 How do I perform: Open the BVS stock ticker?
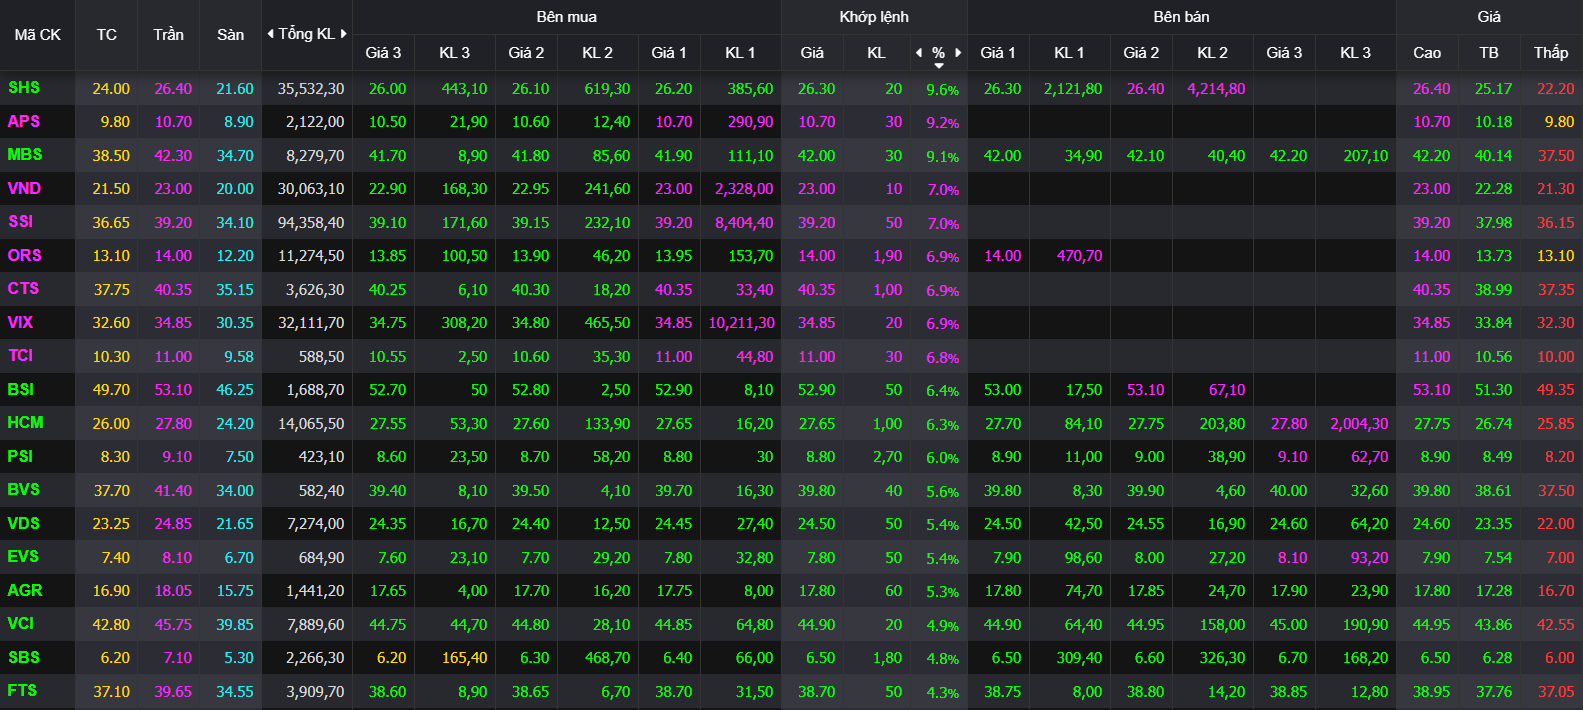(24, 489)
